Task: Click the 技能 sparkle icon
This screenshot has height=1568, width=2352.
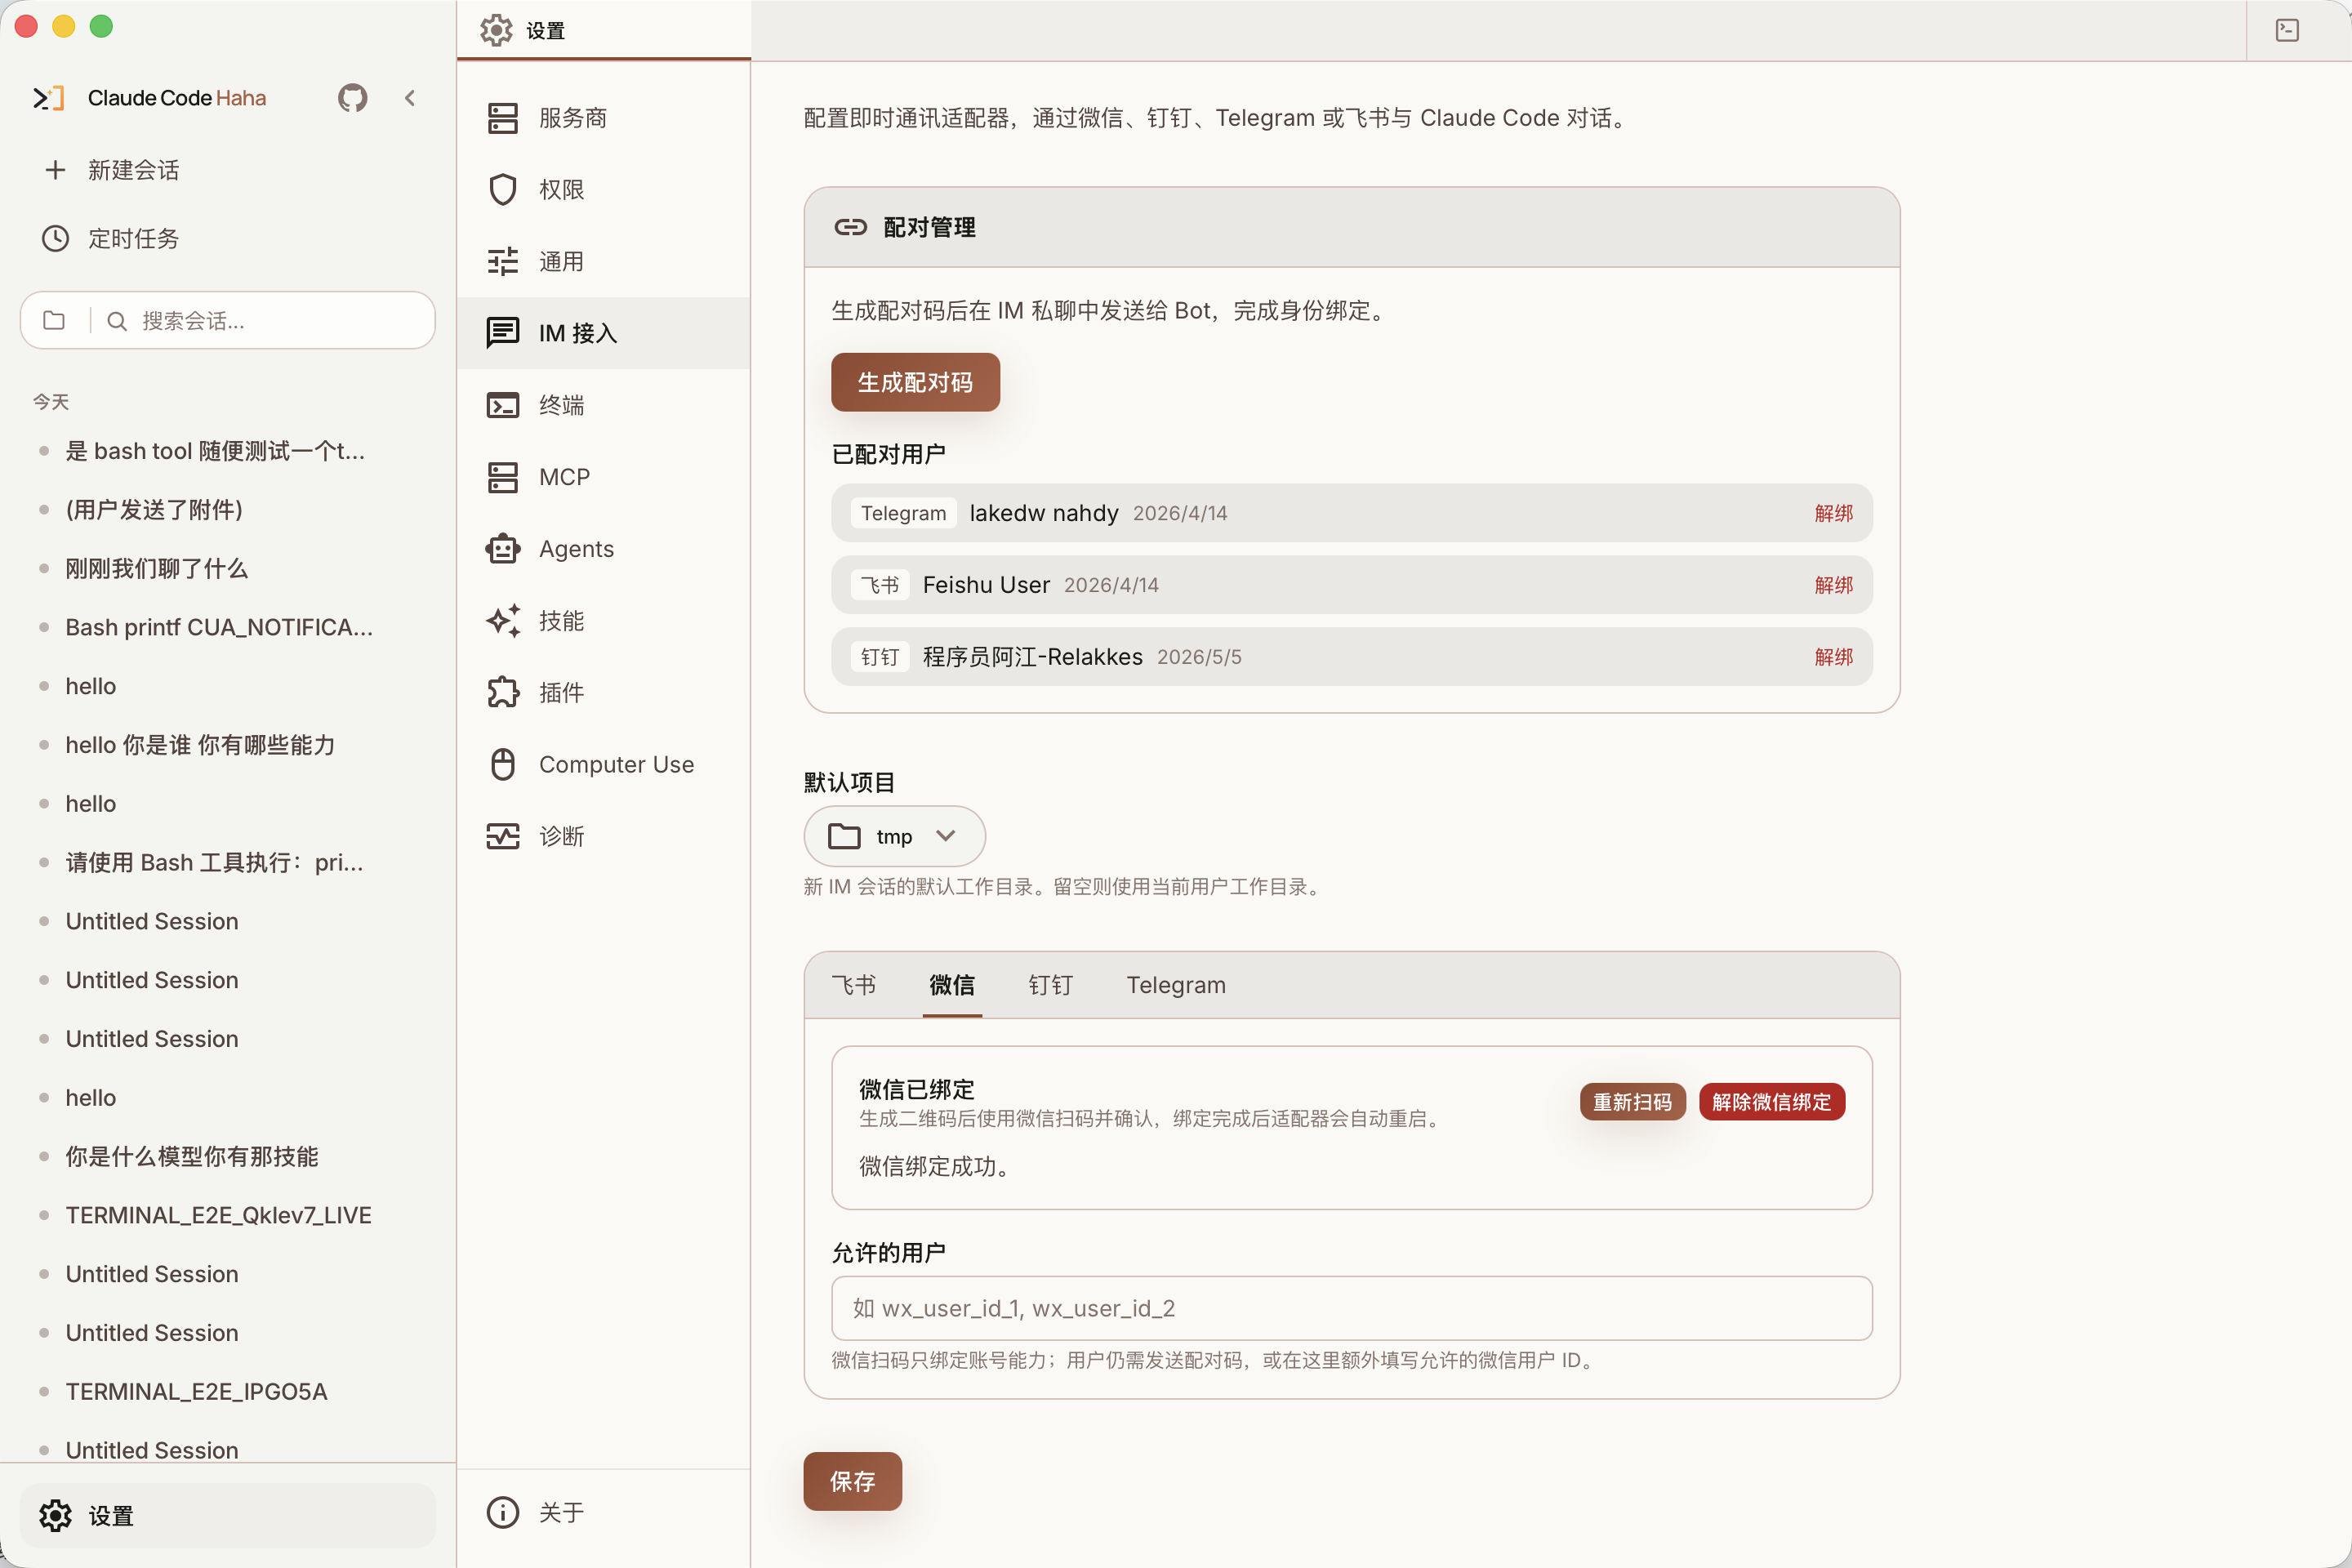Action: pyautogui.click(x=502, y=621)
